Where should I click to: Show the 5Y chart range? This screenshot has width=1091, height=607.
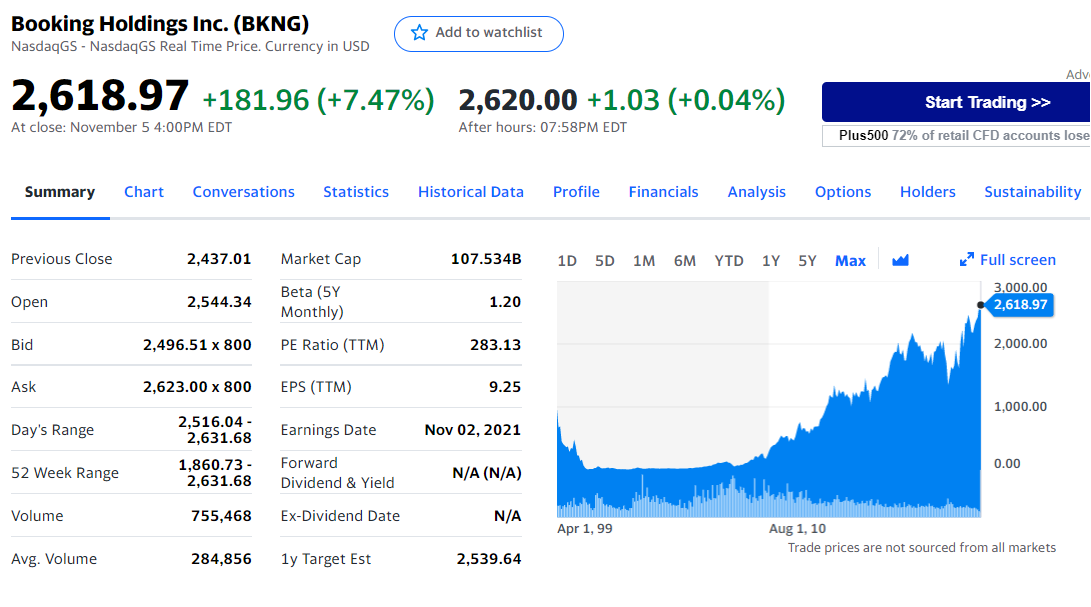[808, 260]
